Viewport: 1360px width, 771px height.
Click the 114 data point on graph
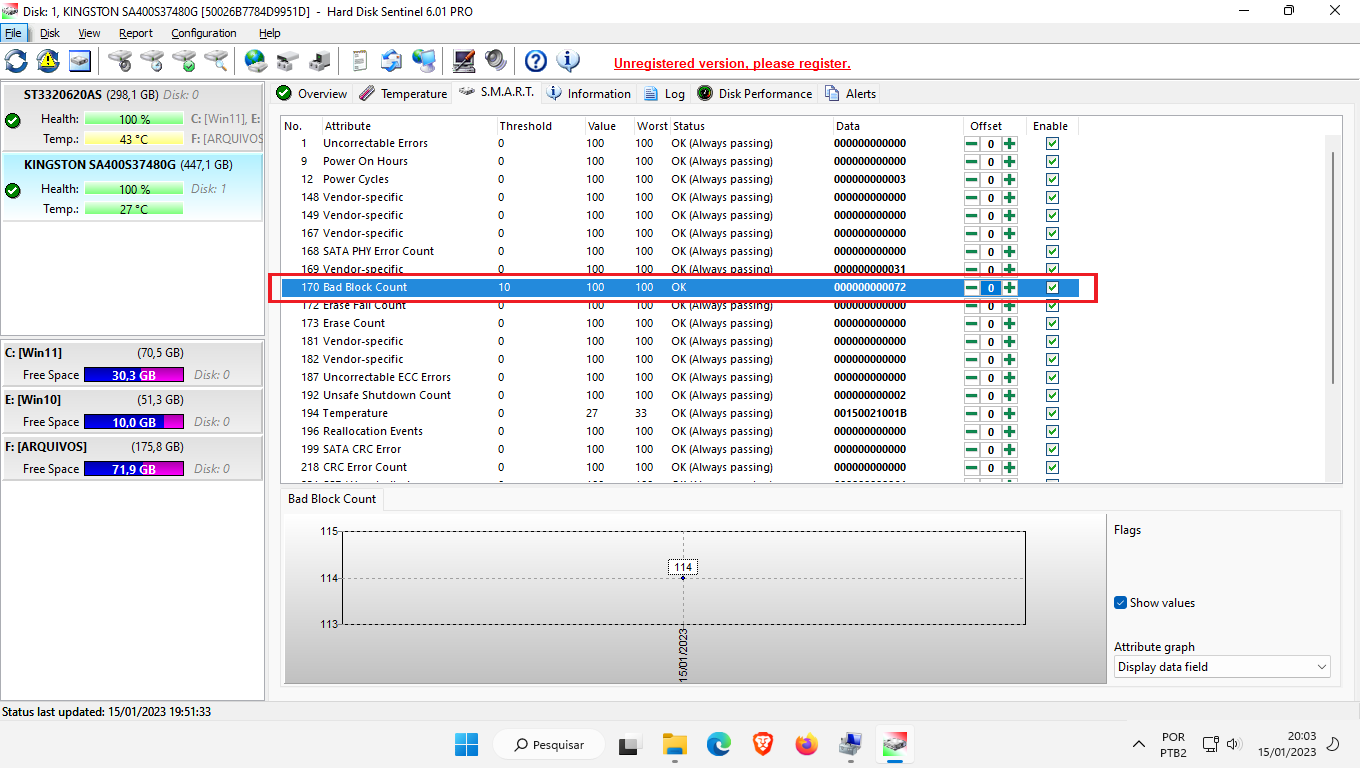click(683, 578)
